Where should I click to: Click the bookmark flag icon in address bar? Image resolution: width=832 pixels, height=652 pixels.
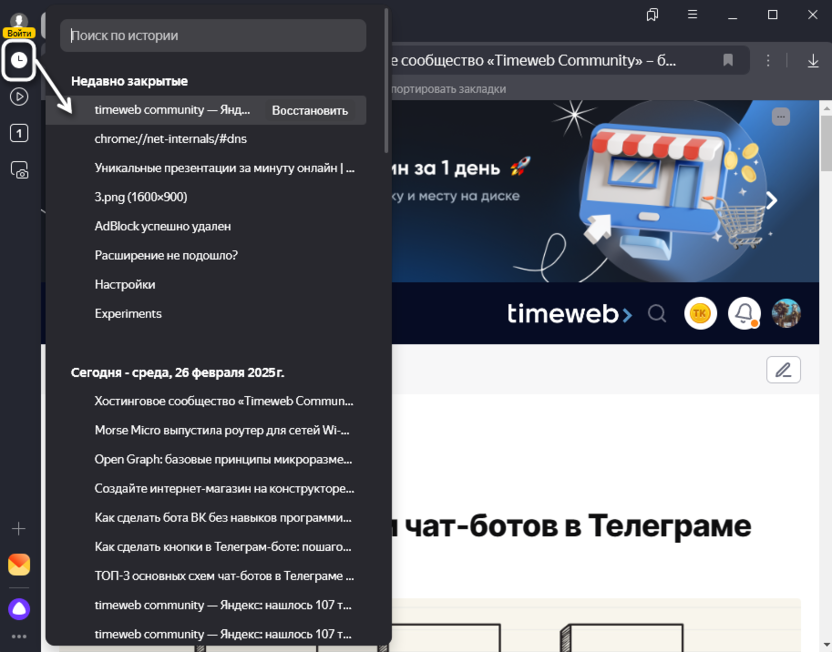point(728,60)
